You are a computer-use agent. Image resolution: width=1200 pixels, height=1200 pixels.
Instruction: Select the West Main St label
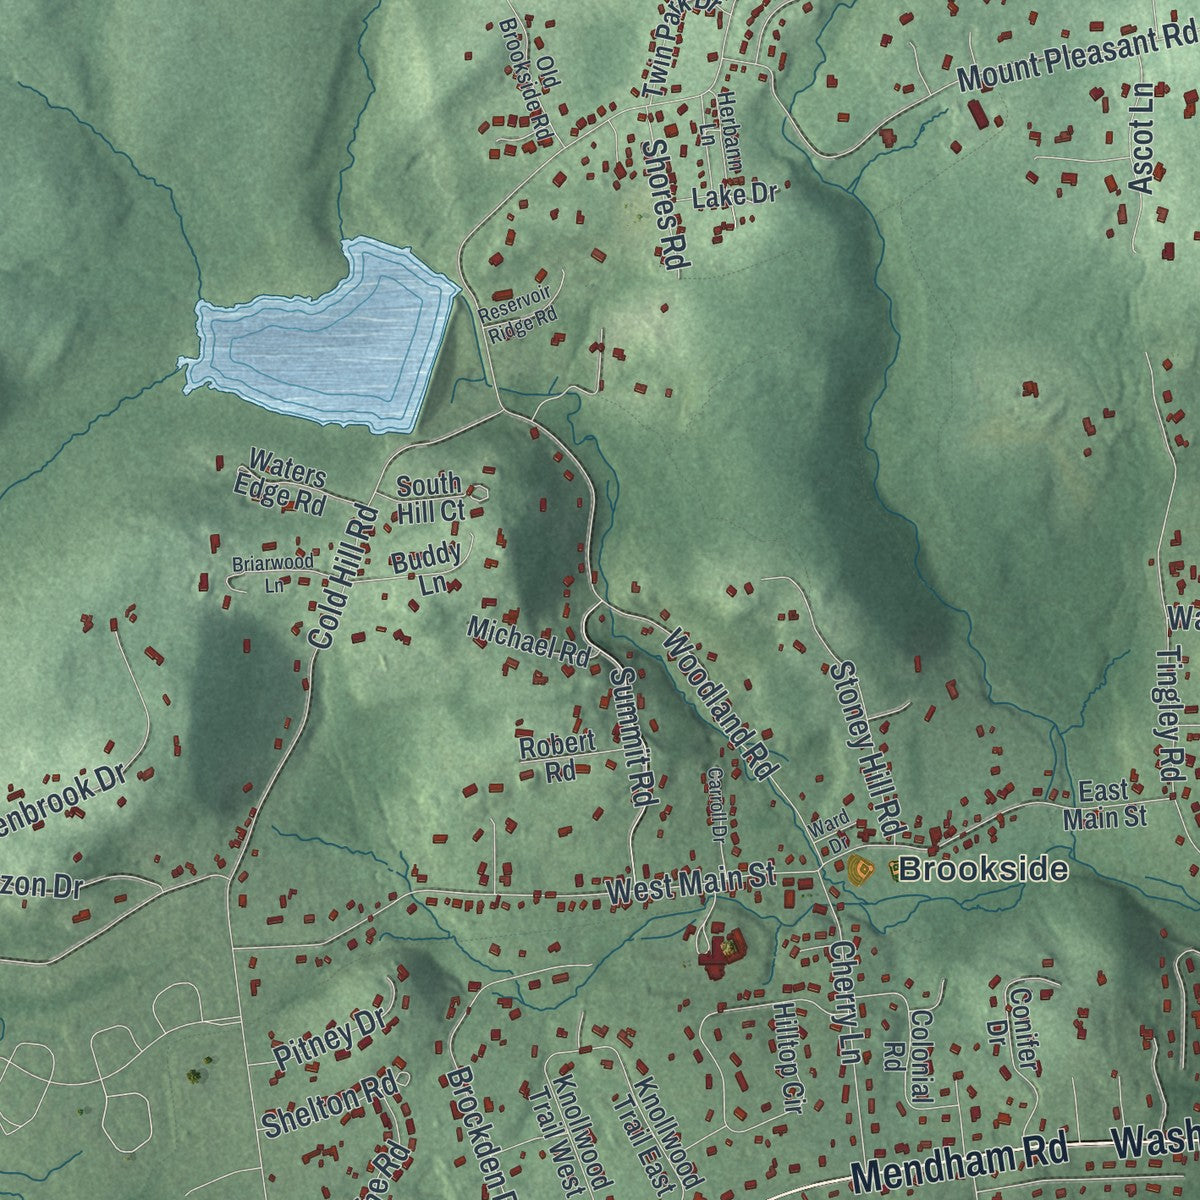click(692, 883)
